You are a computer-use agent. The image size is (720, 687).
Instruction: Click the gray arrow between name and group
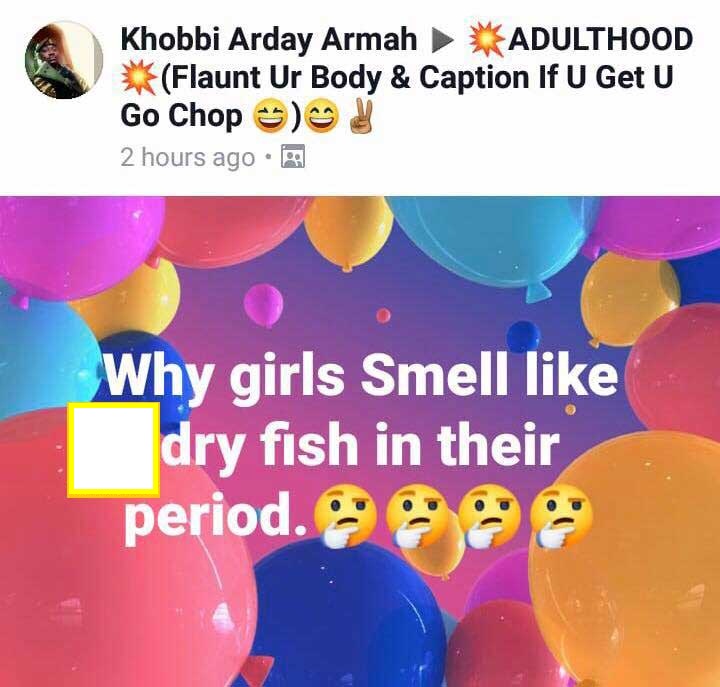[x=443, y=40]
